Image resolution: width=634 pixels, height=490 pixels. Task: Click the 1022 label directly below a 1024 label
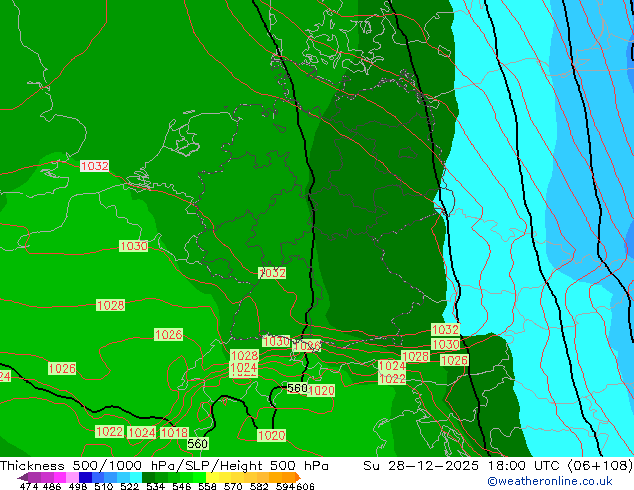(392, 378)
